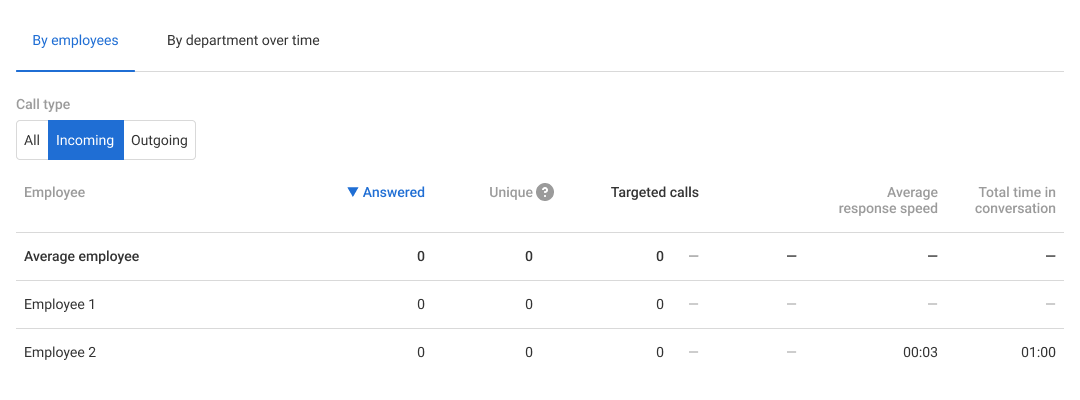Sort by Total time in conversation
The height and width of the screenshot is (400, 1080).
[x=1015, y=200]
